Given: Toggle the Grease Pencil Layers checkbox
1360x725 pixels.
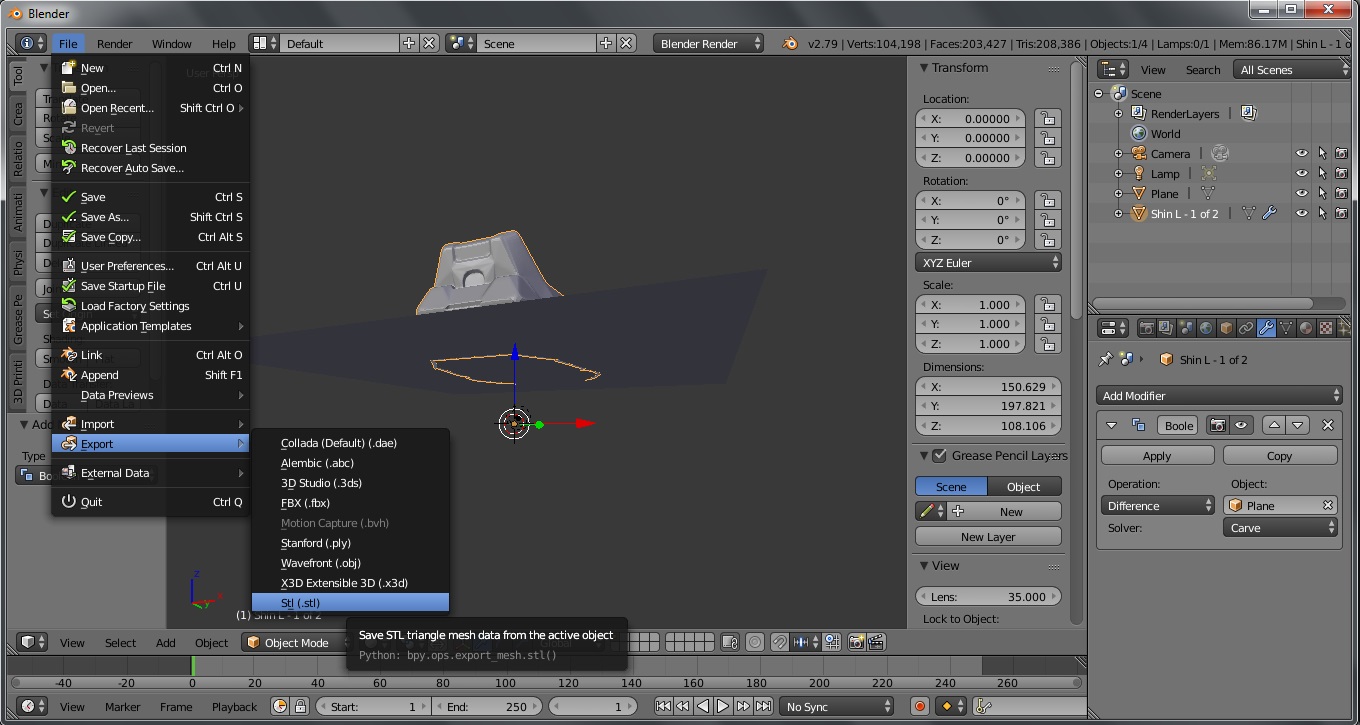Looking at the screenshot, I should pos(939,455).
